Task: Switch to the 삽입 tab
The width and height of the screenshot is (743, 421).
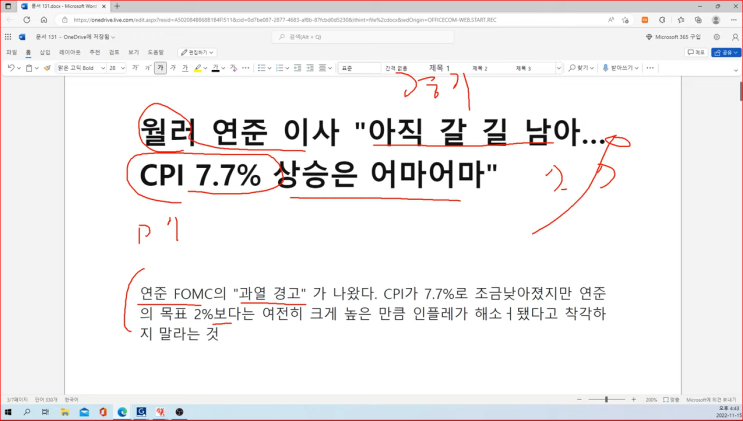Action: point(45,52)
